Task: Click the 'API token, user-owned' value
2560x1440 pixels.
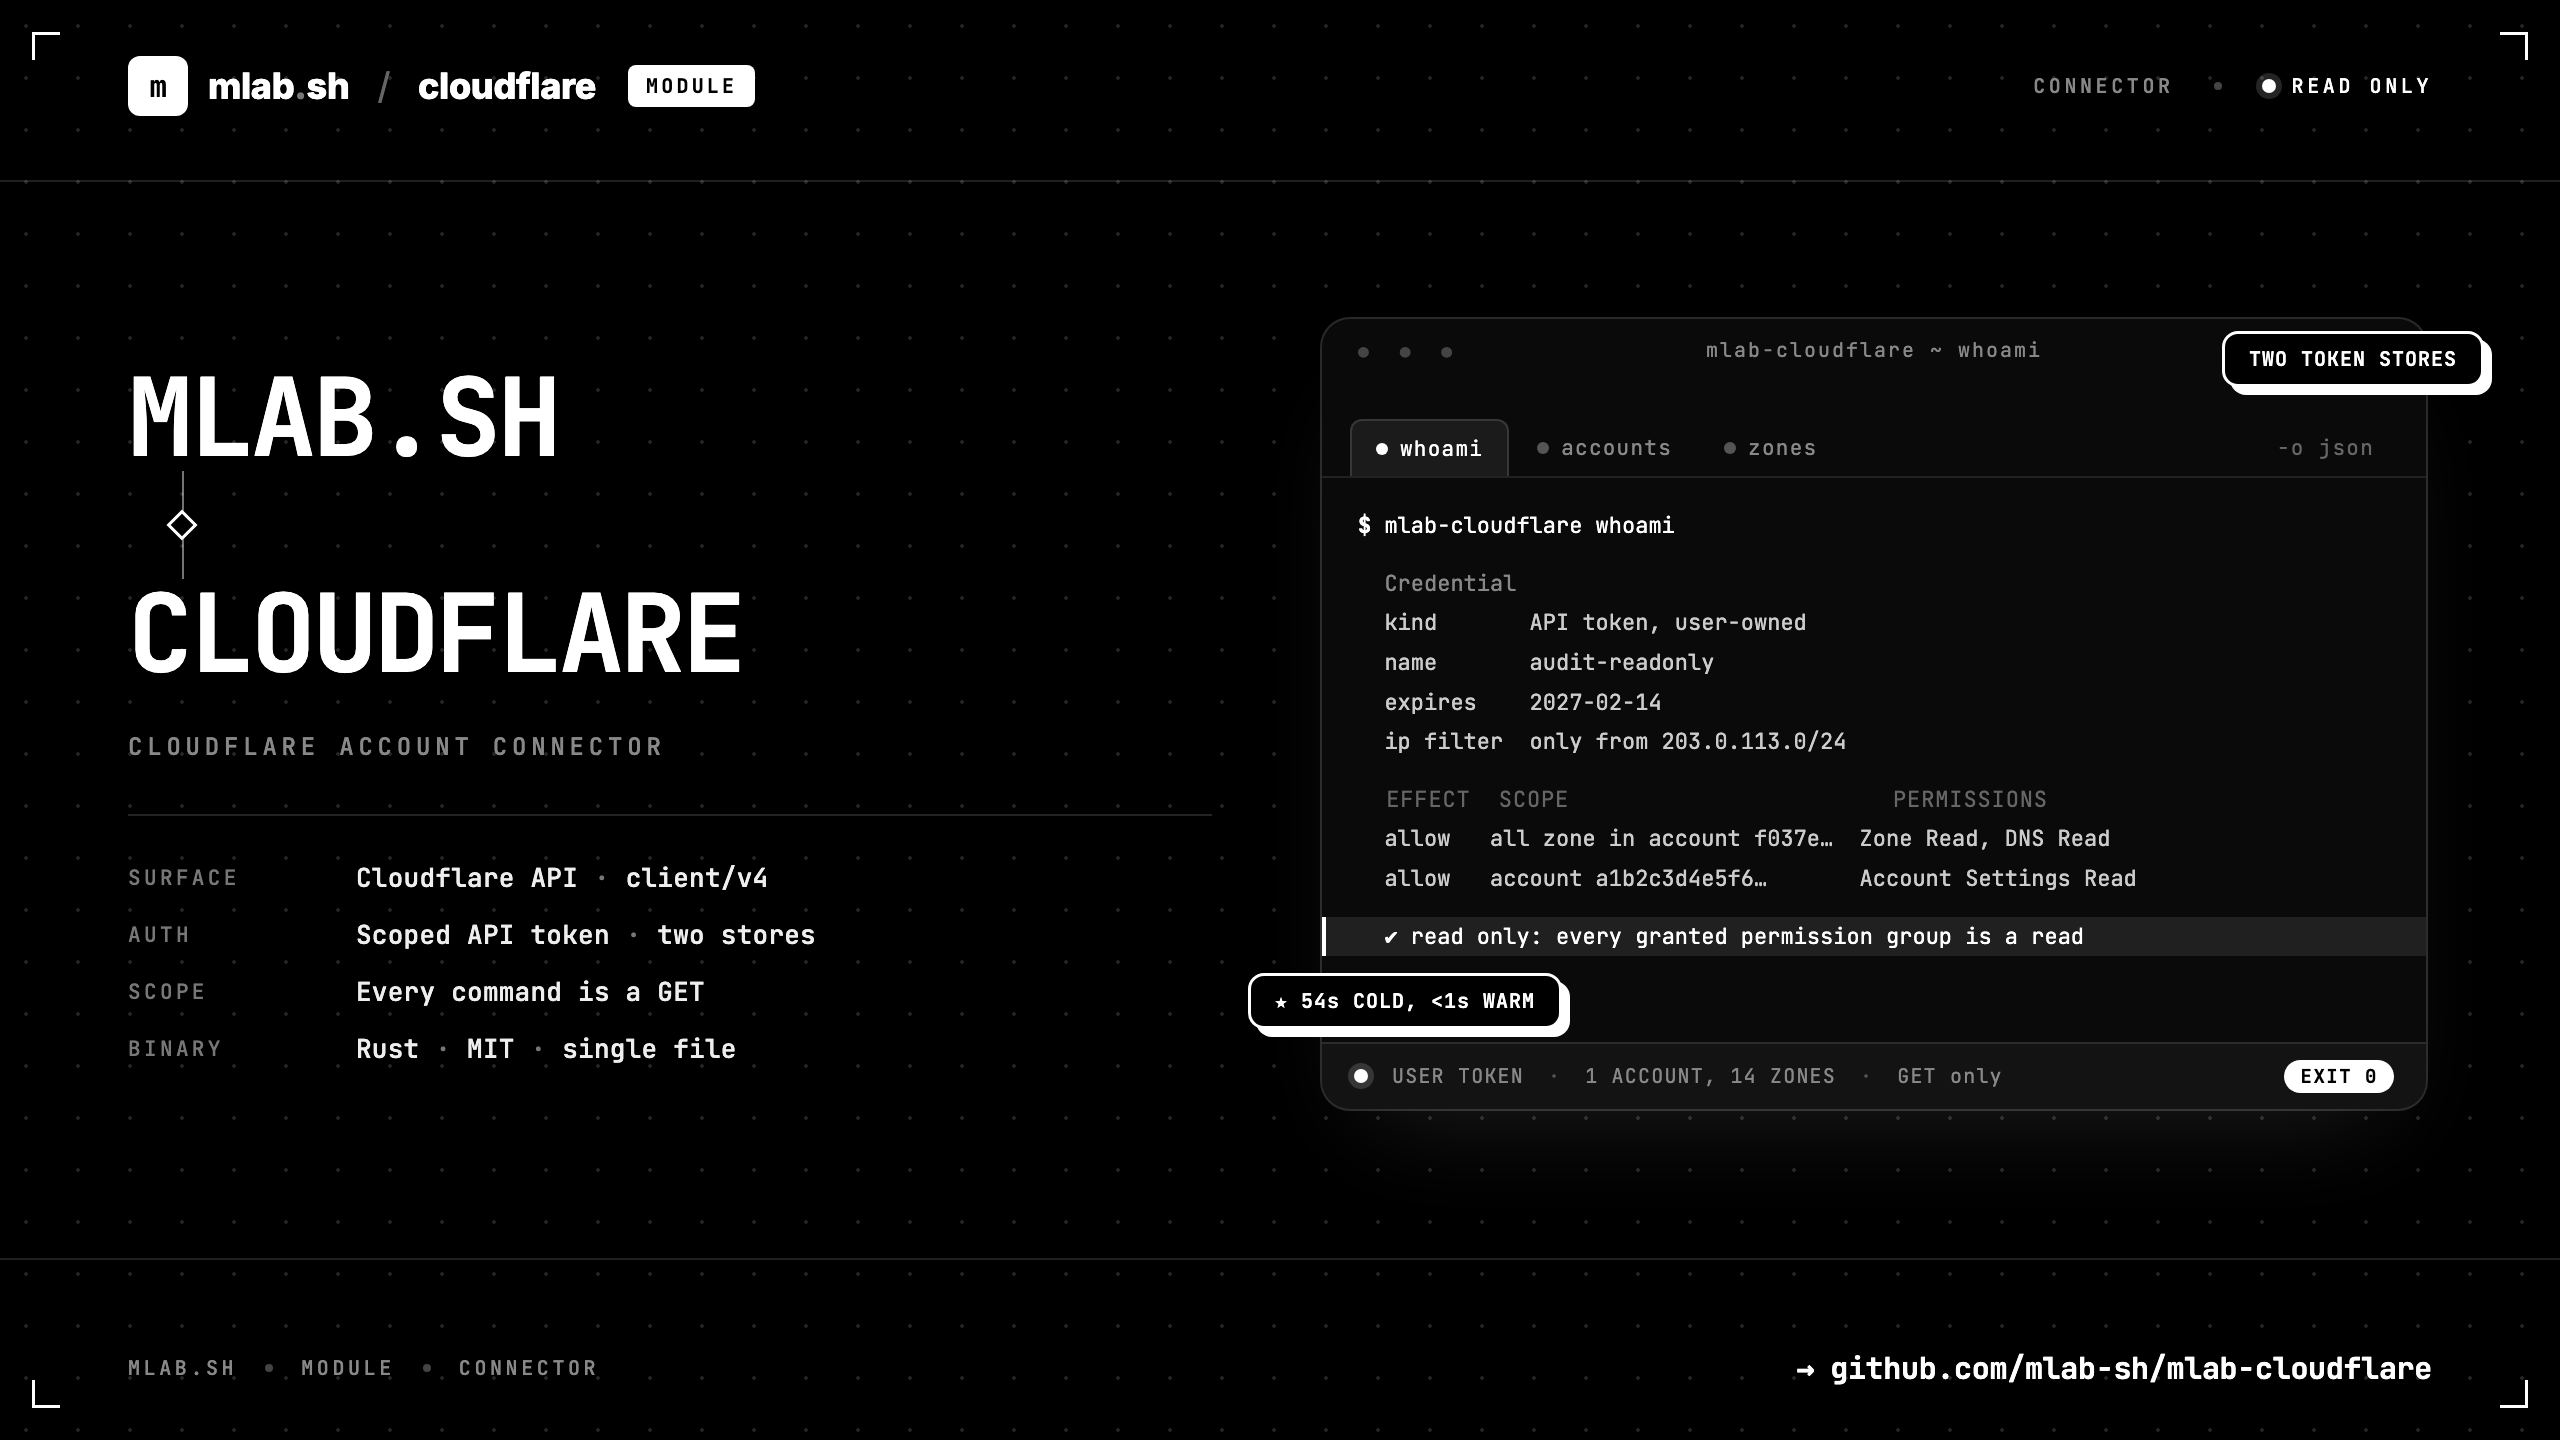Action: pyautogui.click(x=1668, y=622)
